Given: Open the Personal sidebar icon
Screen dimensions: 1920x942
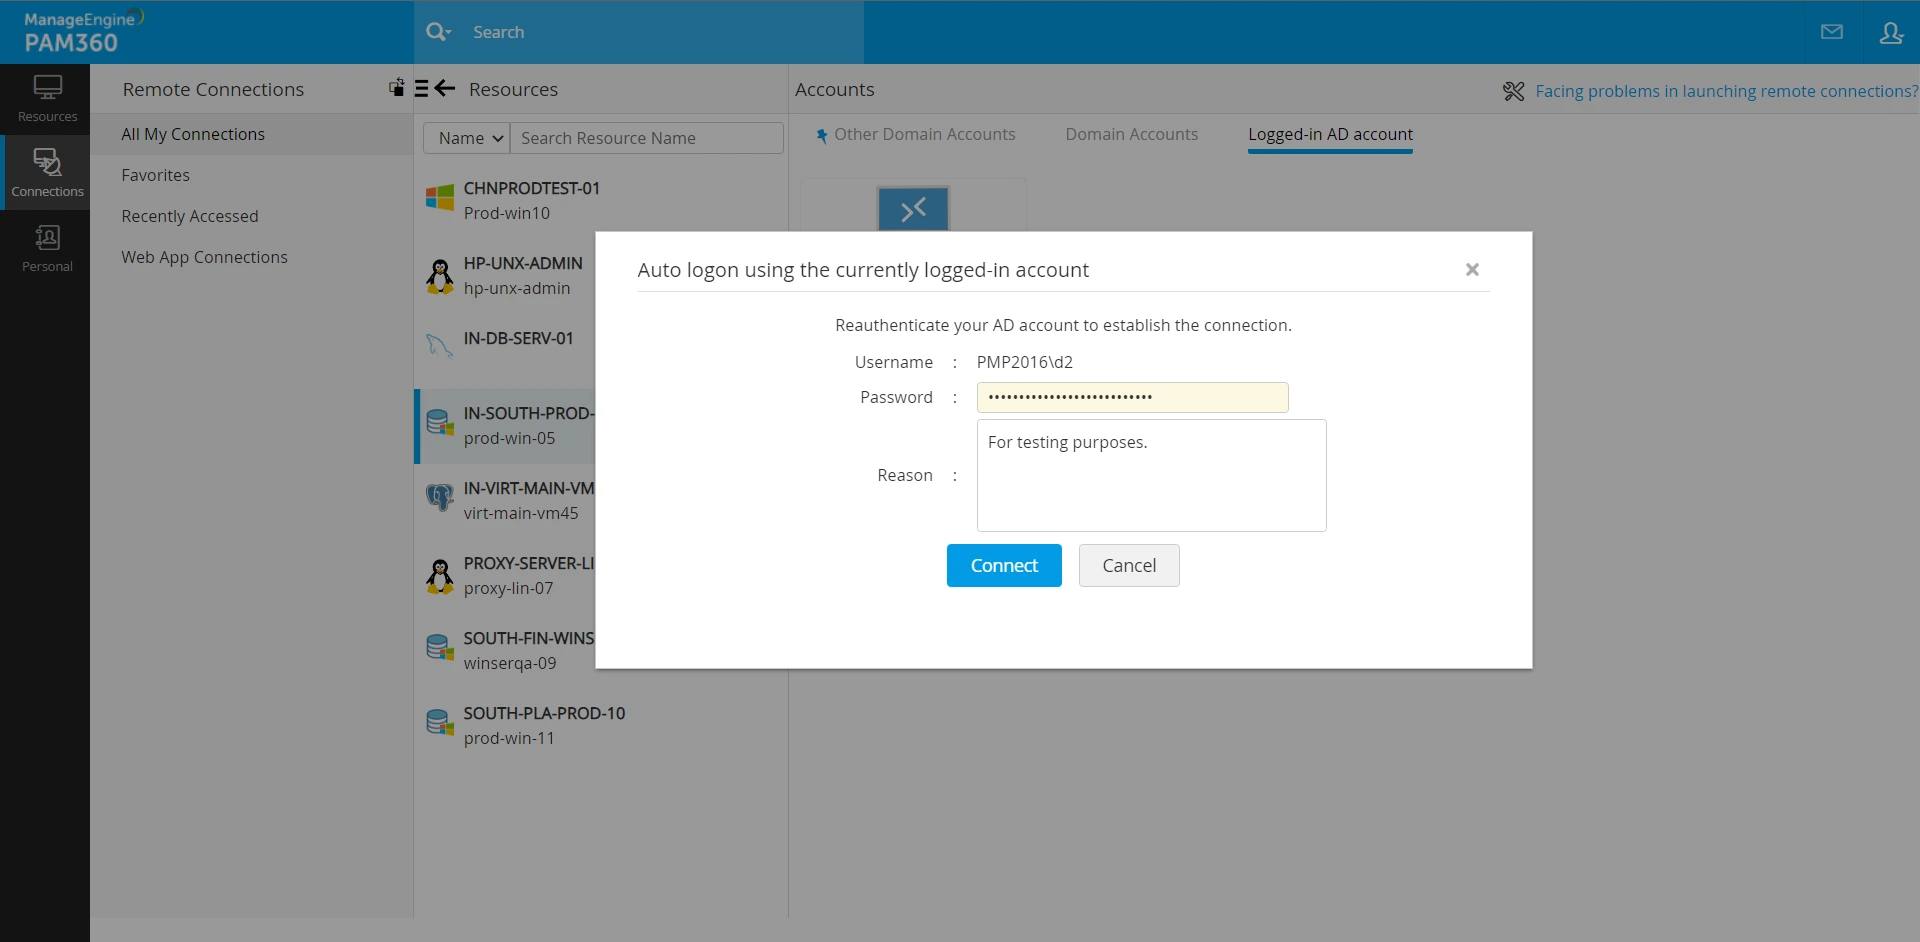Looking at the screenshot, I should (47, 248).
